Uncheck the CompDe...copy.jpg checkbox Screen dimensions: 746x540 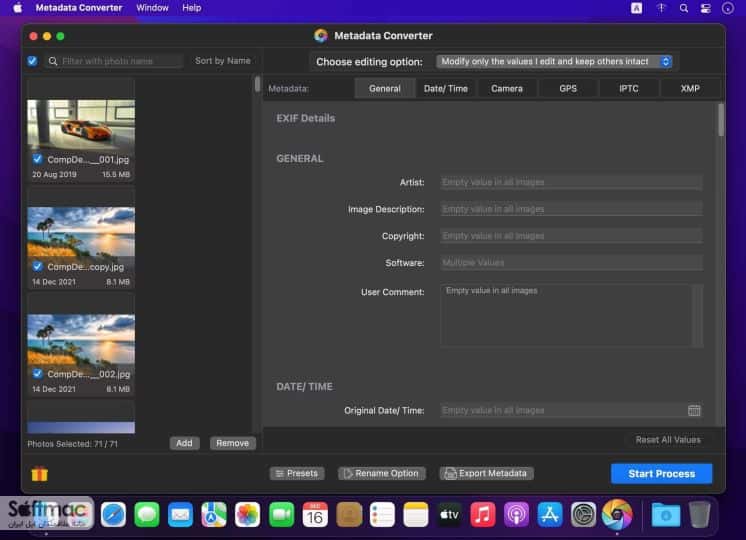pos(37,266)
